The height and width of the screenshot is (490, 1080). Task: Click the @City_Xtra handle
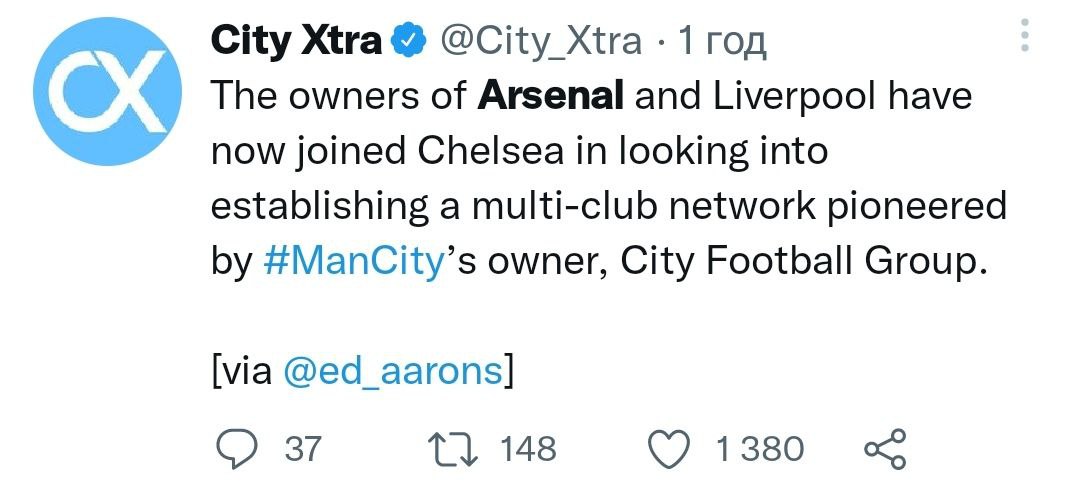click(540, 41)
